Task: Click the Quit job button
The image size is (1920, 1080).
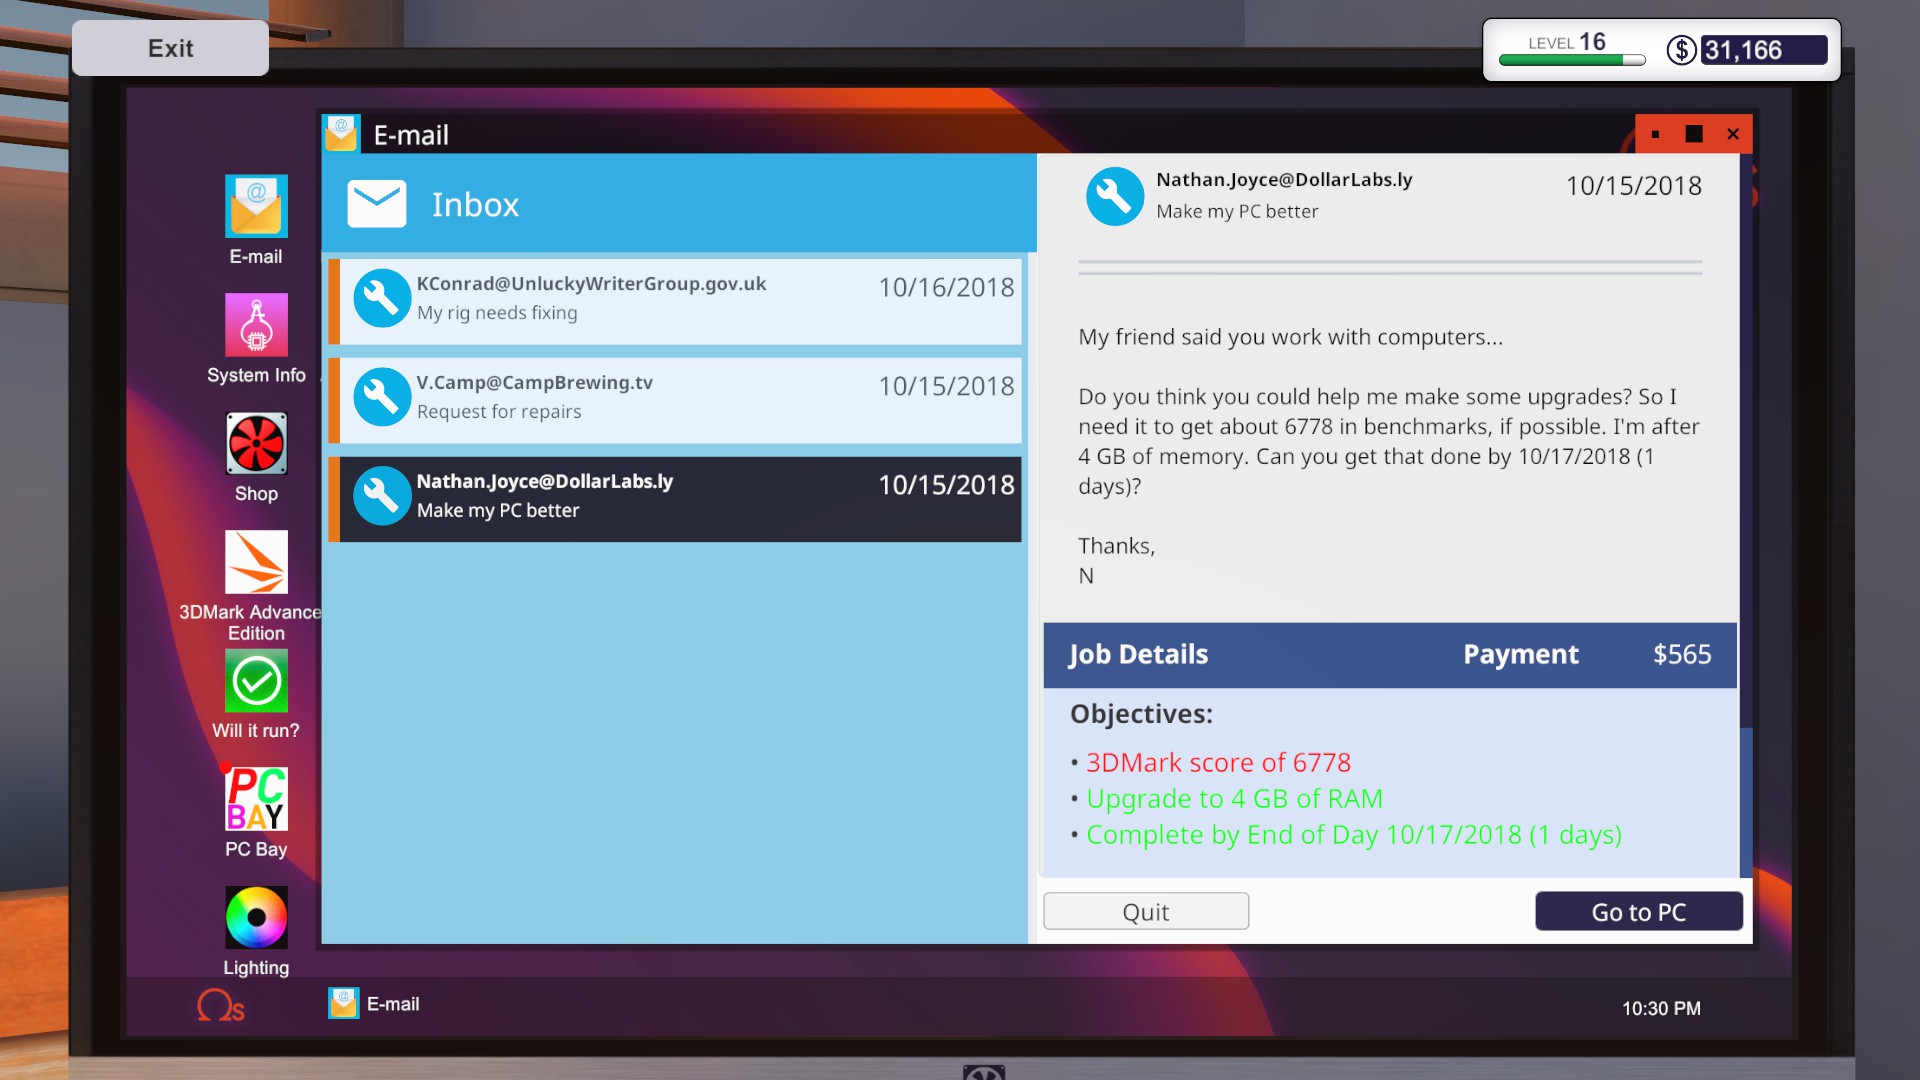Action: [x=1145, y=911]
